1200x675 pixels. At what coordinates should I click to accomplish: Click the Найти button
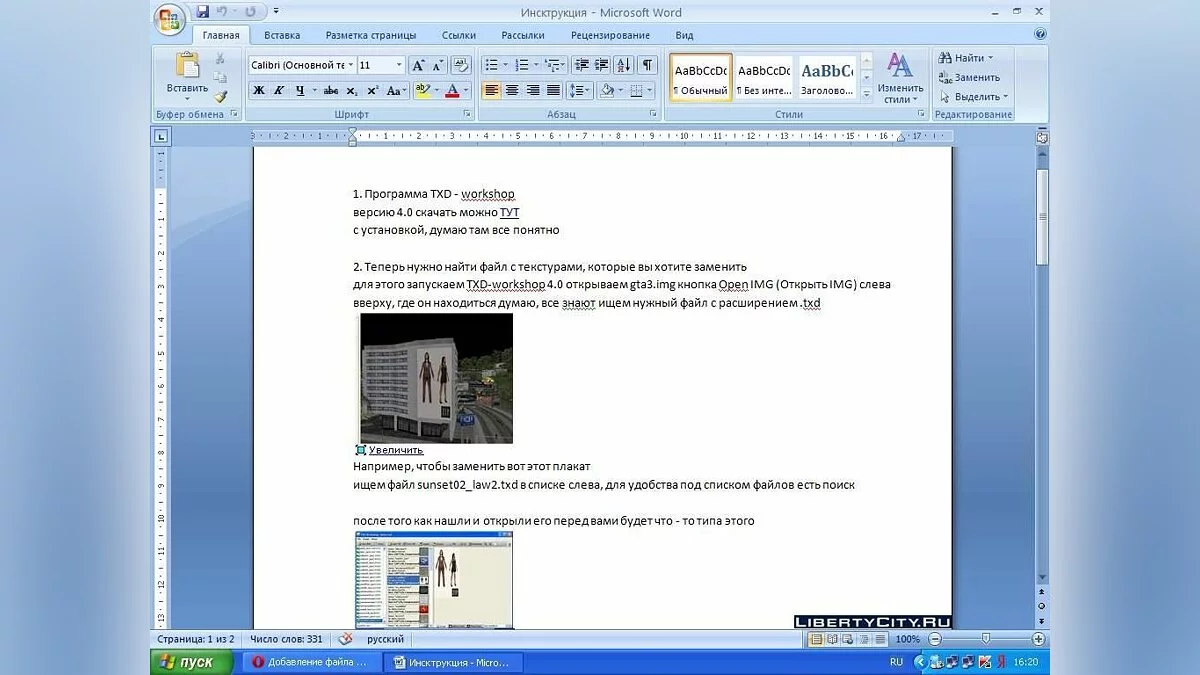(966, 58)
